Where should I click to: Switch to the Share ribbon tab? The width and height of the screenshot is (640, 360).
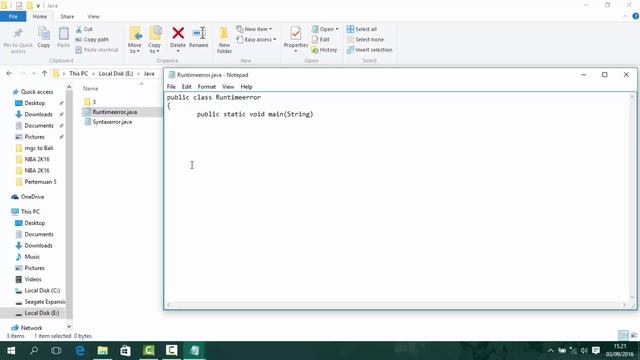pos(67,16)
